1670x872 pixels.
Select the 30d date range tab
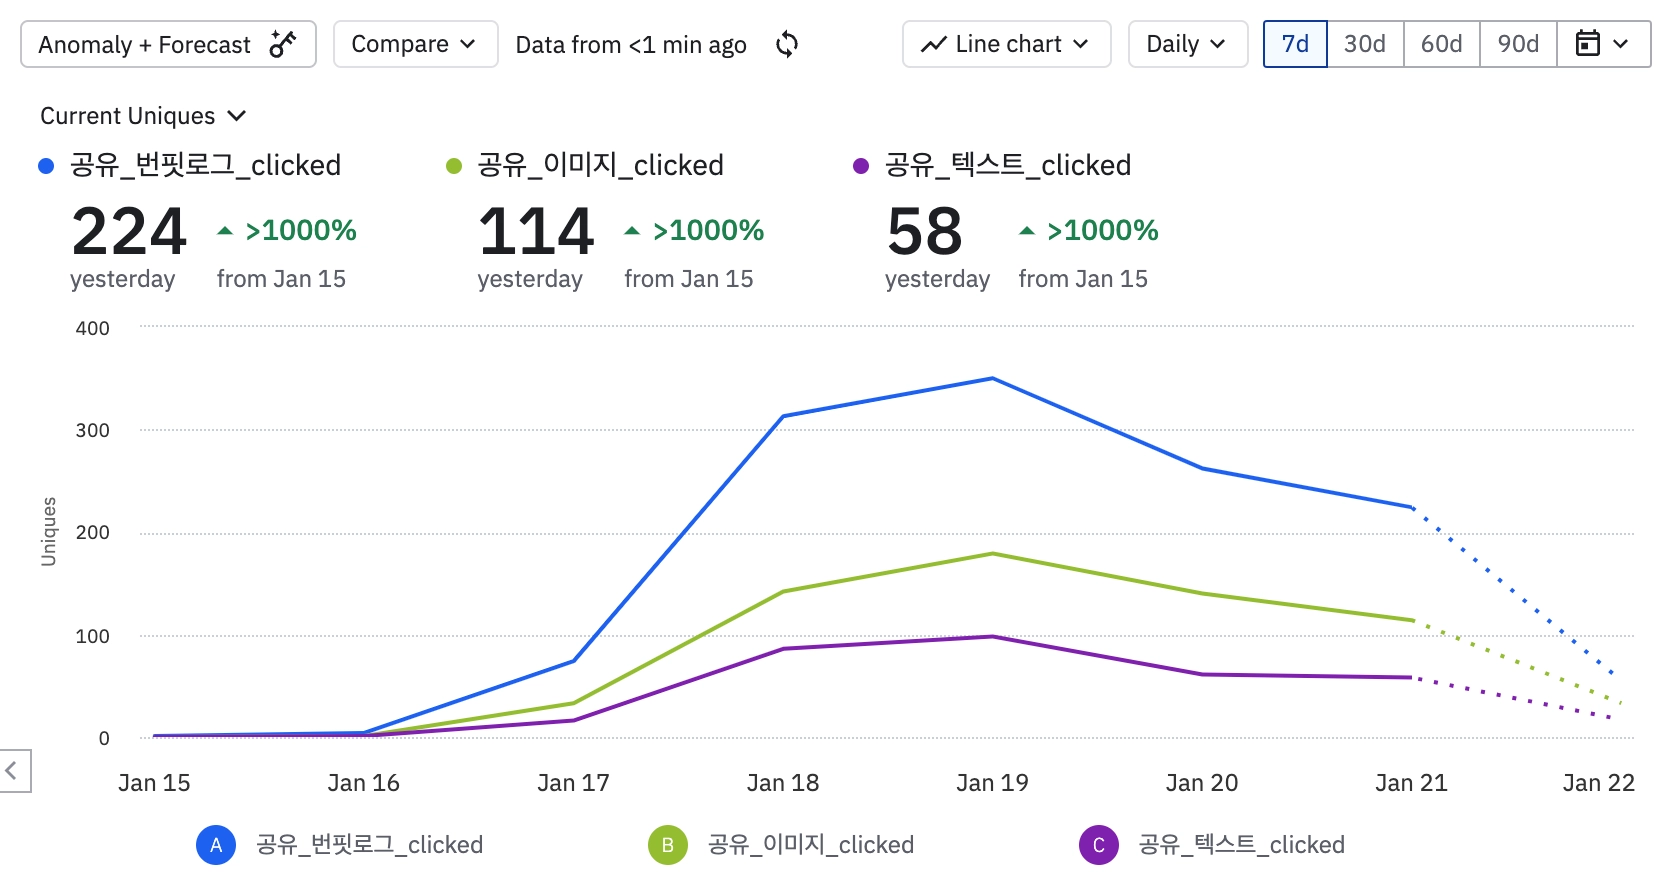1365,44
